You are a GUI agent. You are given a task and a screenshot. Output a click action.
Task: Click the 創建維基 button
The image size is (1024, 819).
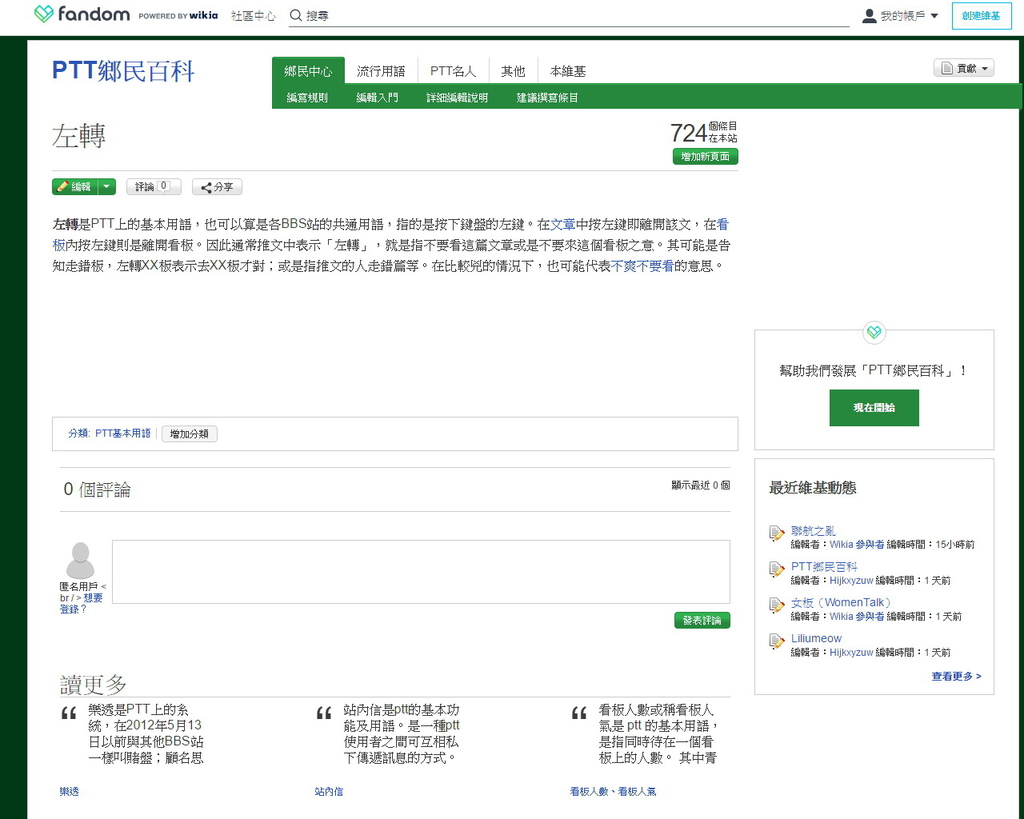[x=981, y=16]
